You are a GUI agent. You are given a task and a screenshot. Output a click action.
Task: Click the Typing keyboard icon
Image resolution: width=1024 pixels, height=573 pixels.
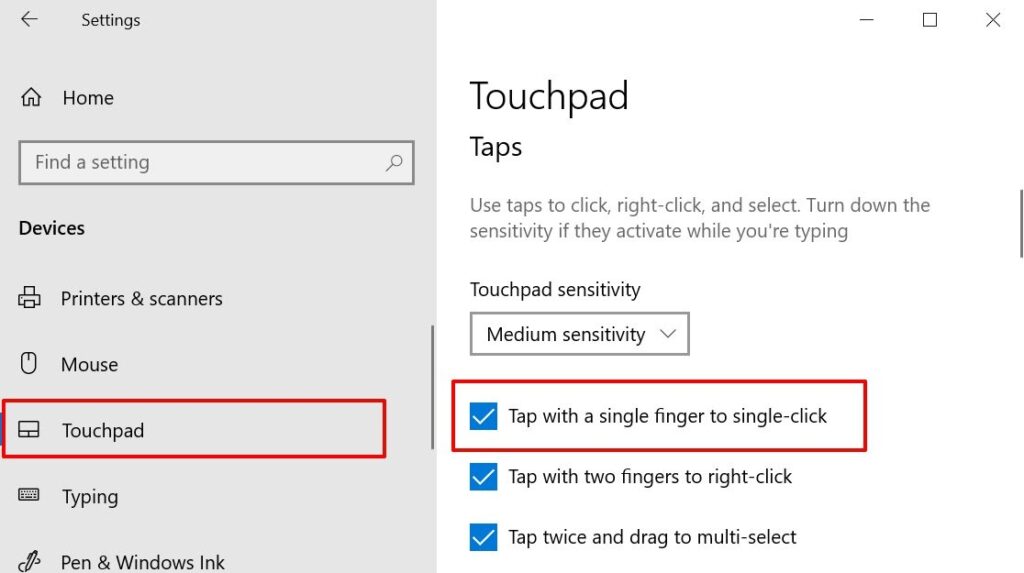pos(29,496)
